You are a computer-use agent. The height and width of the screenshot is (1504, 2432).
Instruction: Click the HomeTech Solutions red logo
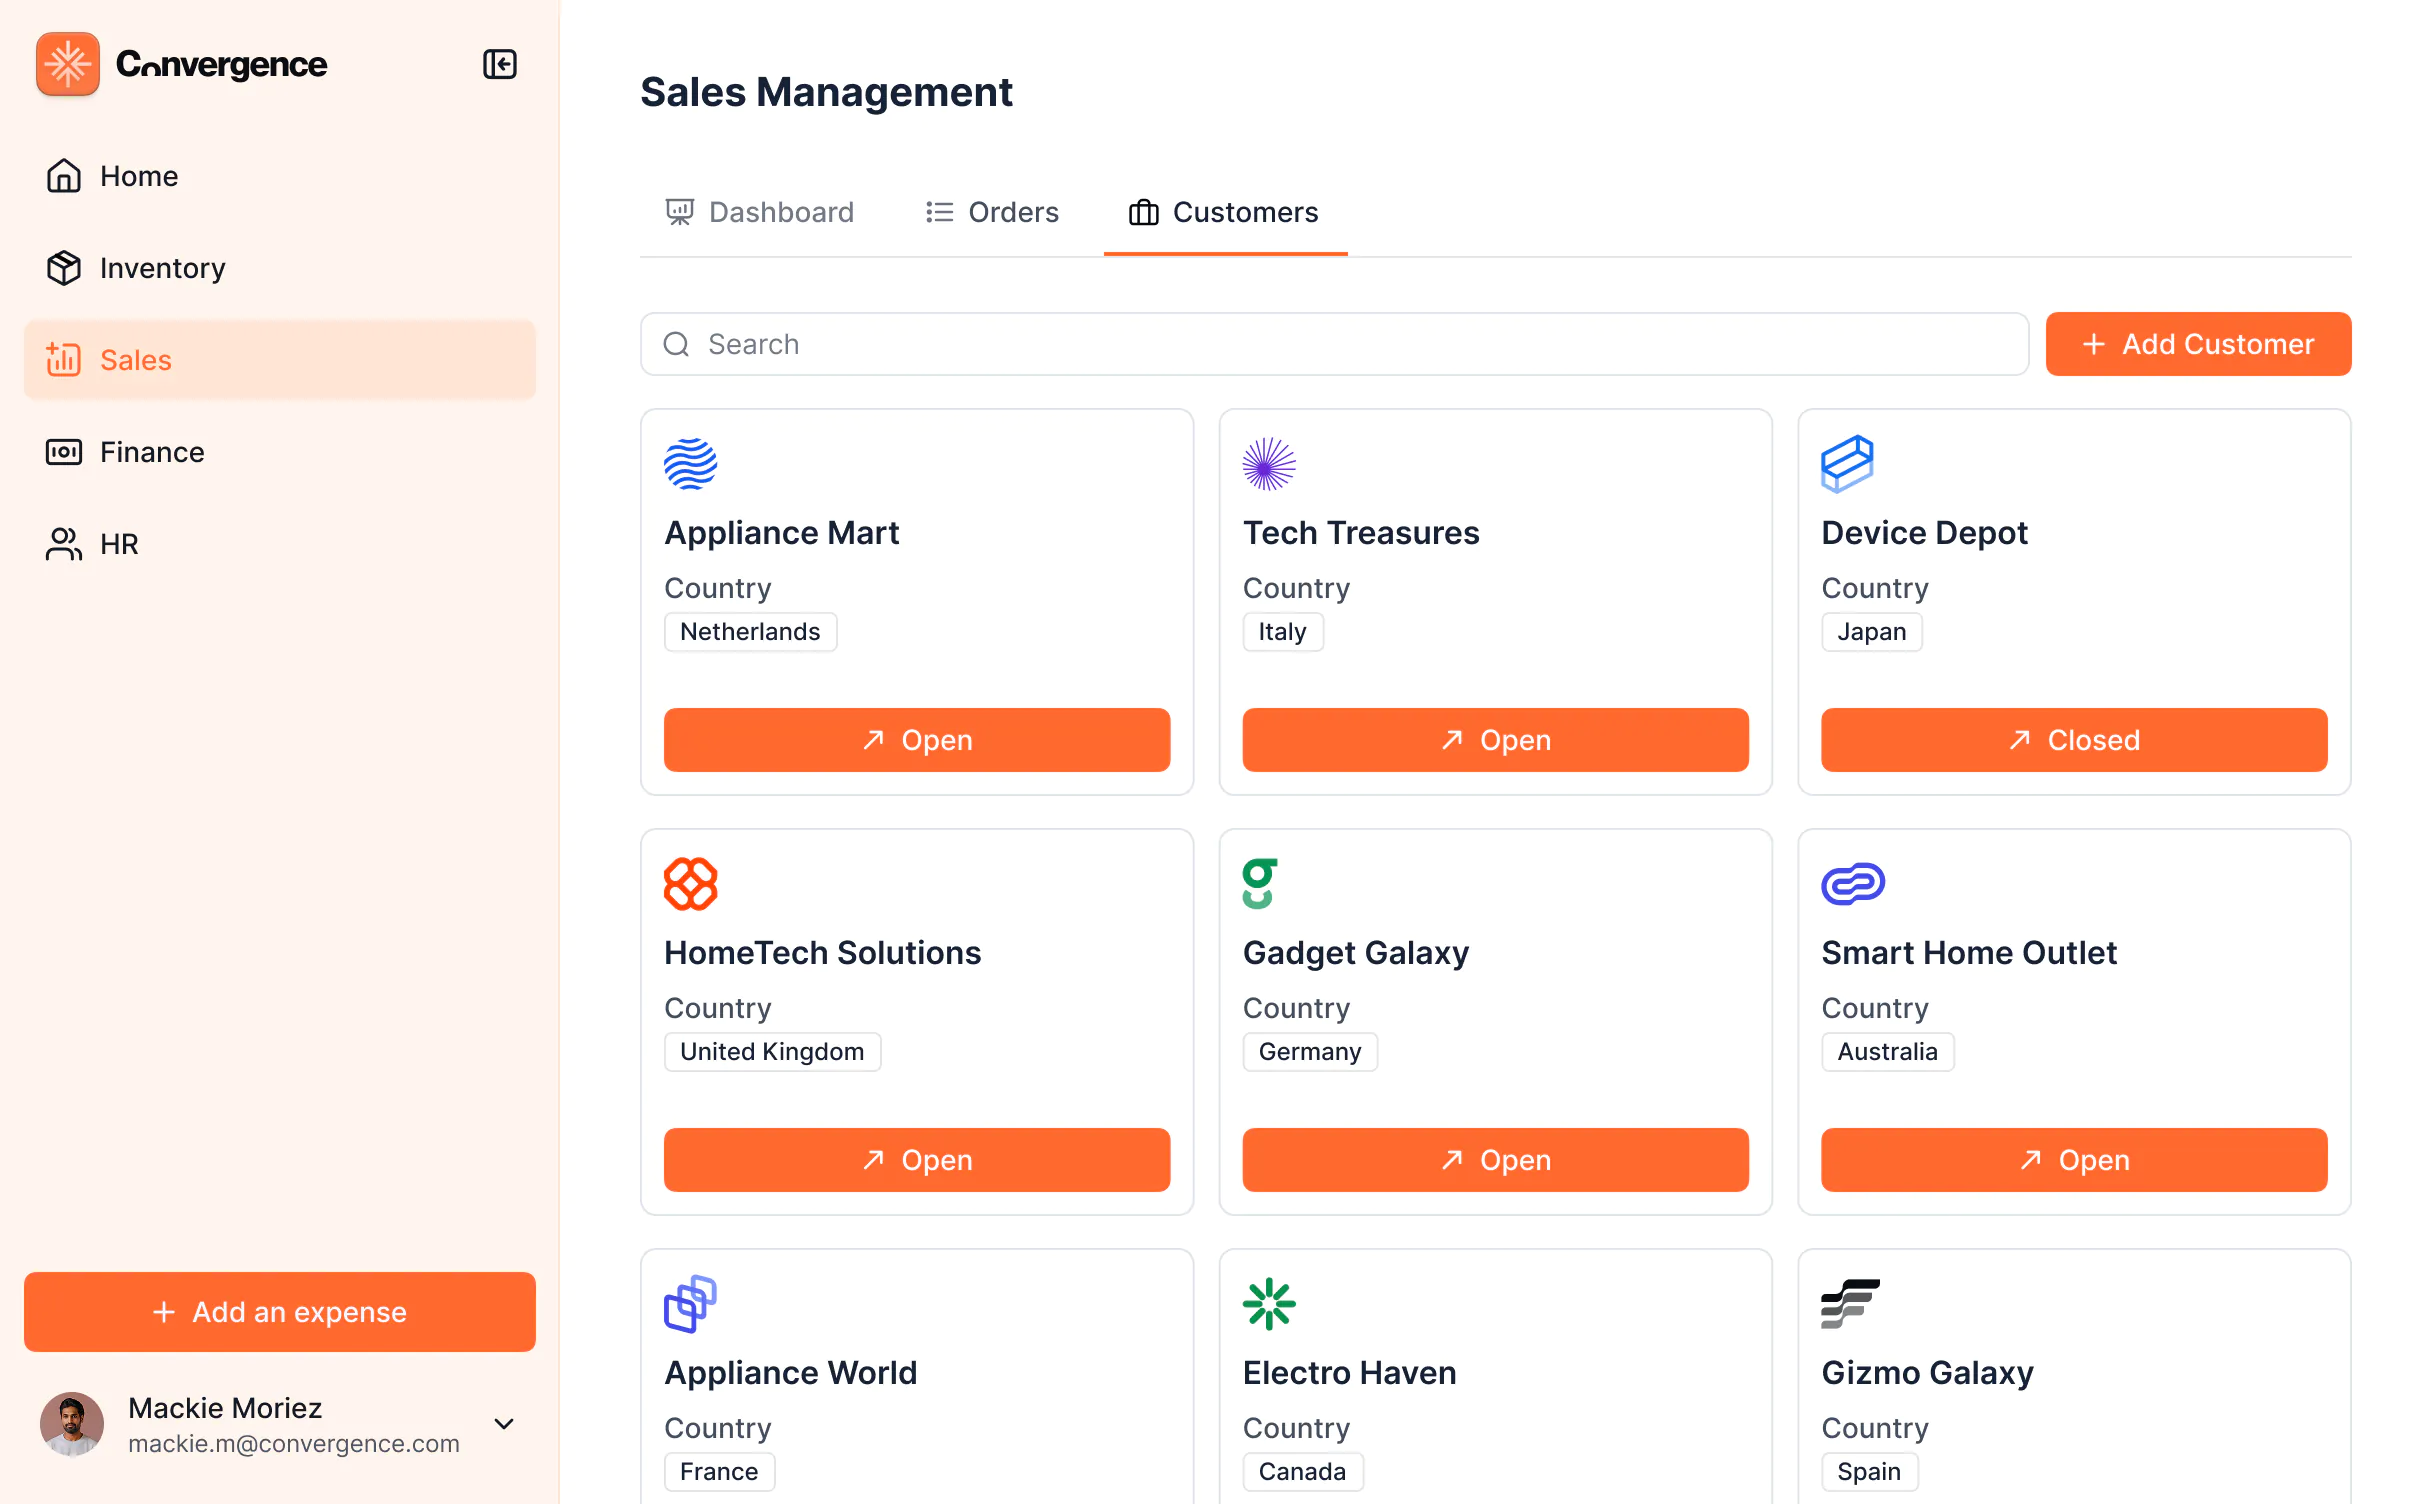click(690, 884)
